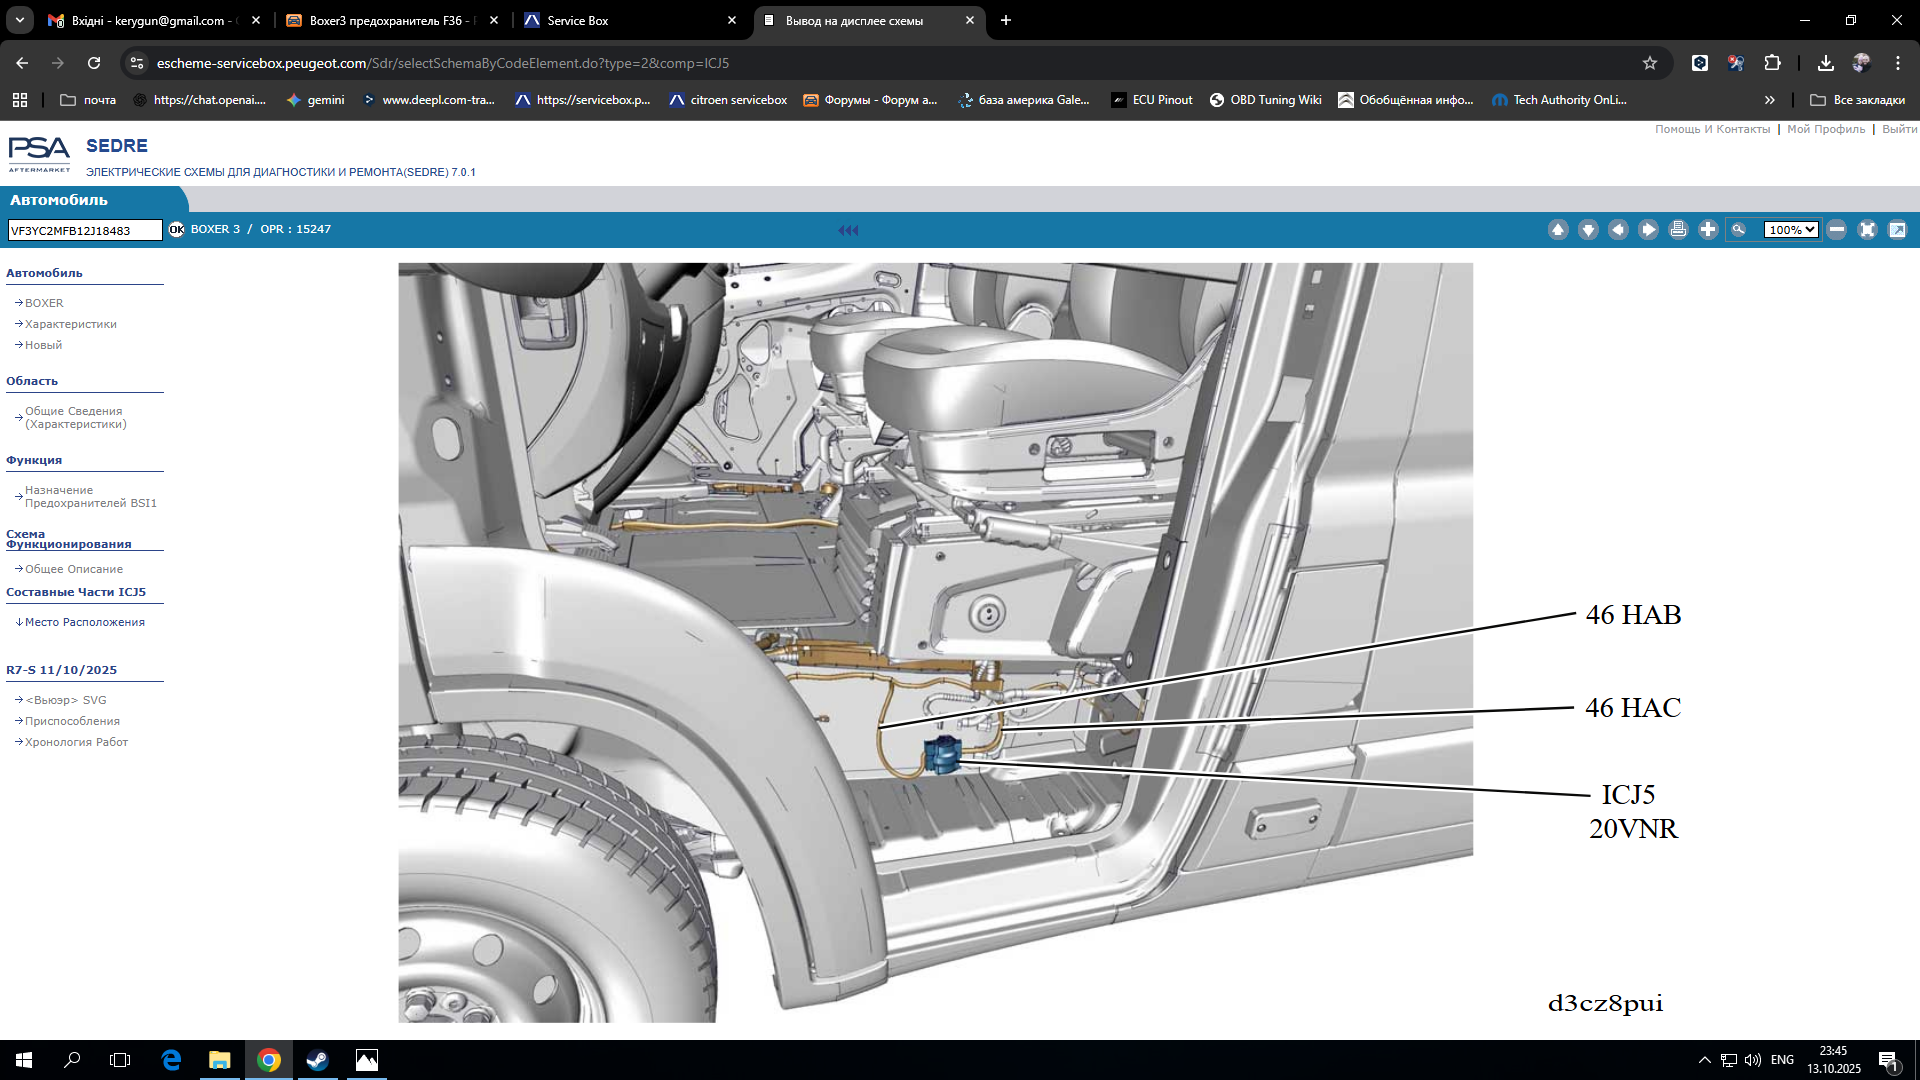Click the pan right arrow icon
Viewport: 1920px width, 1080px height.
tap(1648, 230)
